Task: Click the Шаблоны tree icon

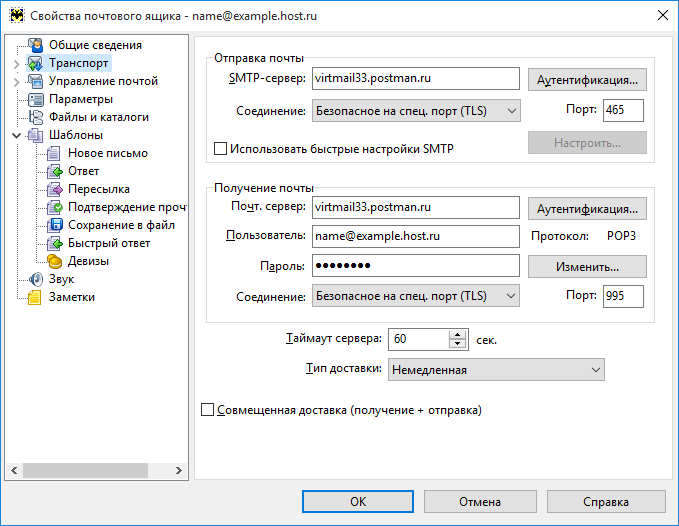Action: click(36, 135)
